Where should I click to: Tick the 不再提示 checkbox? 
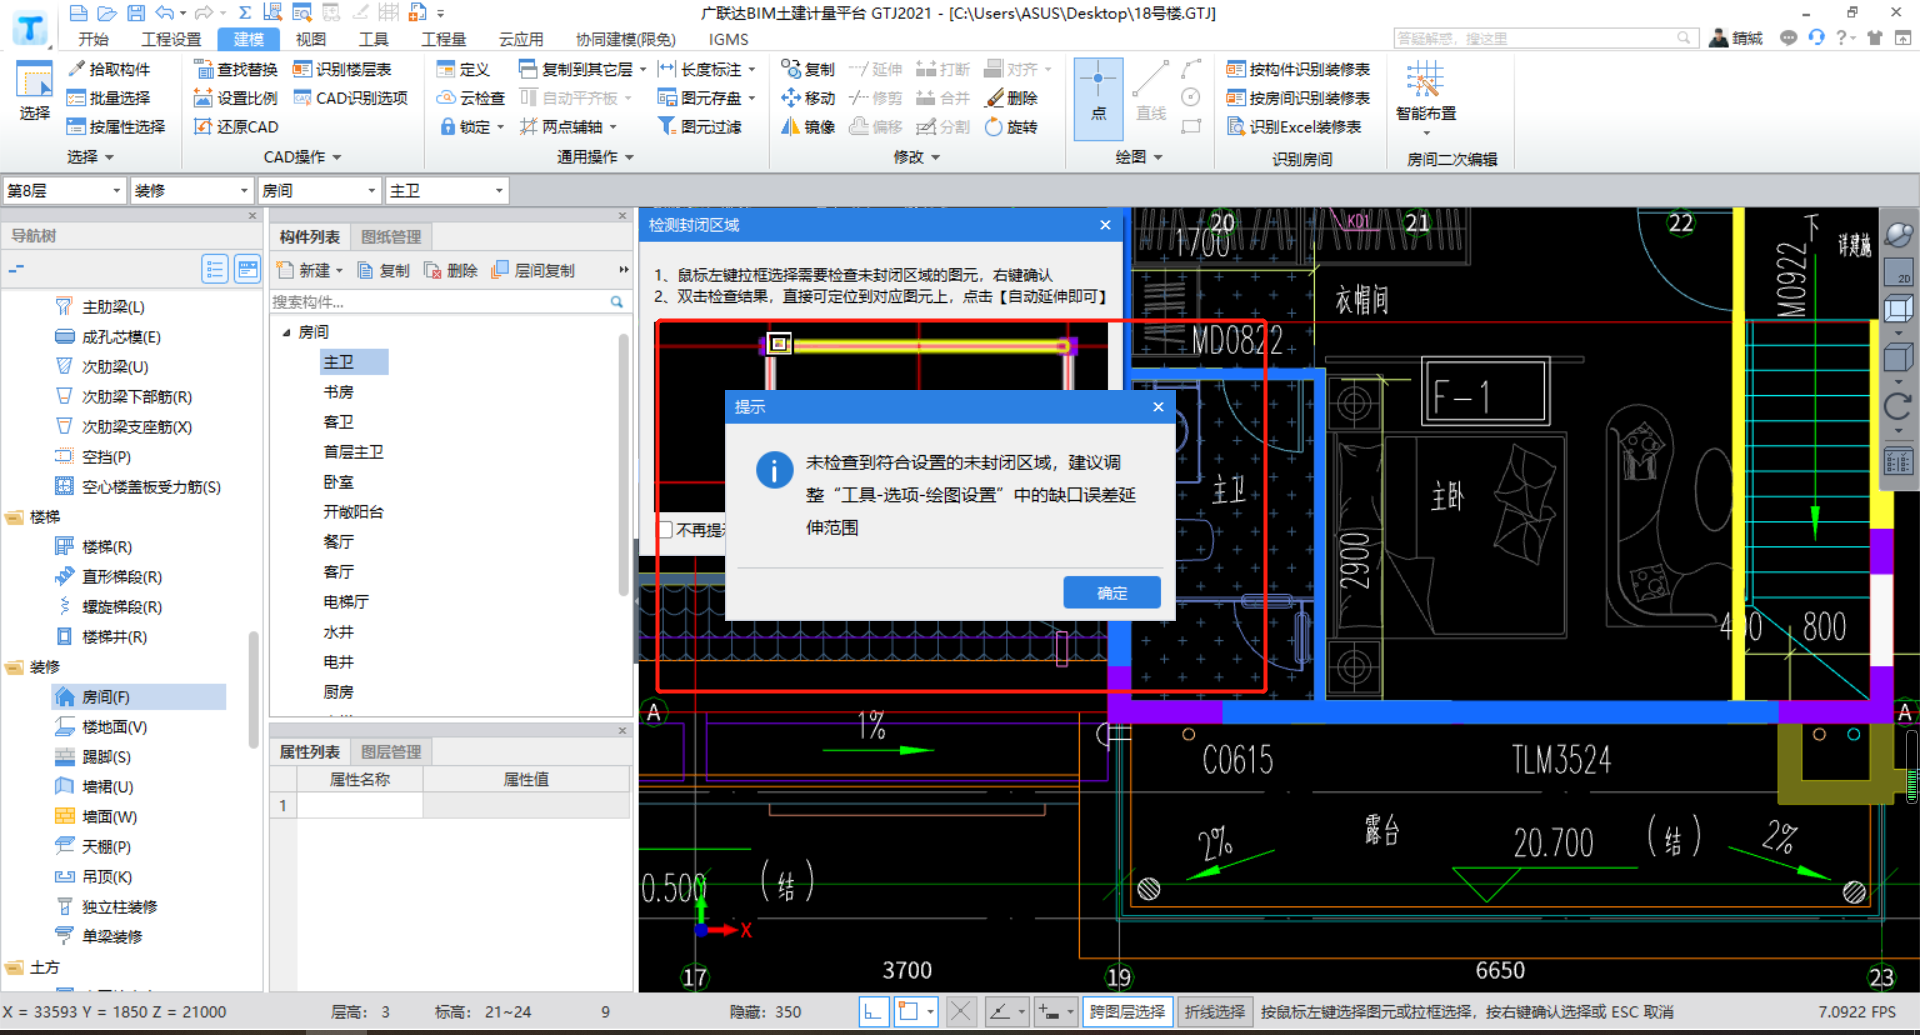click(666, 530)
